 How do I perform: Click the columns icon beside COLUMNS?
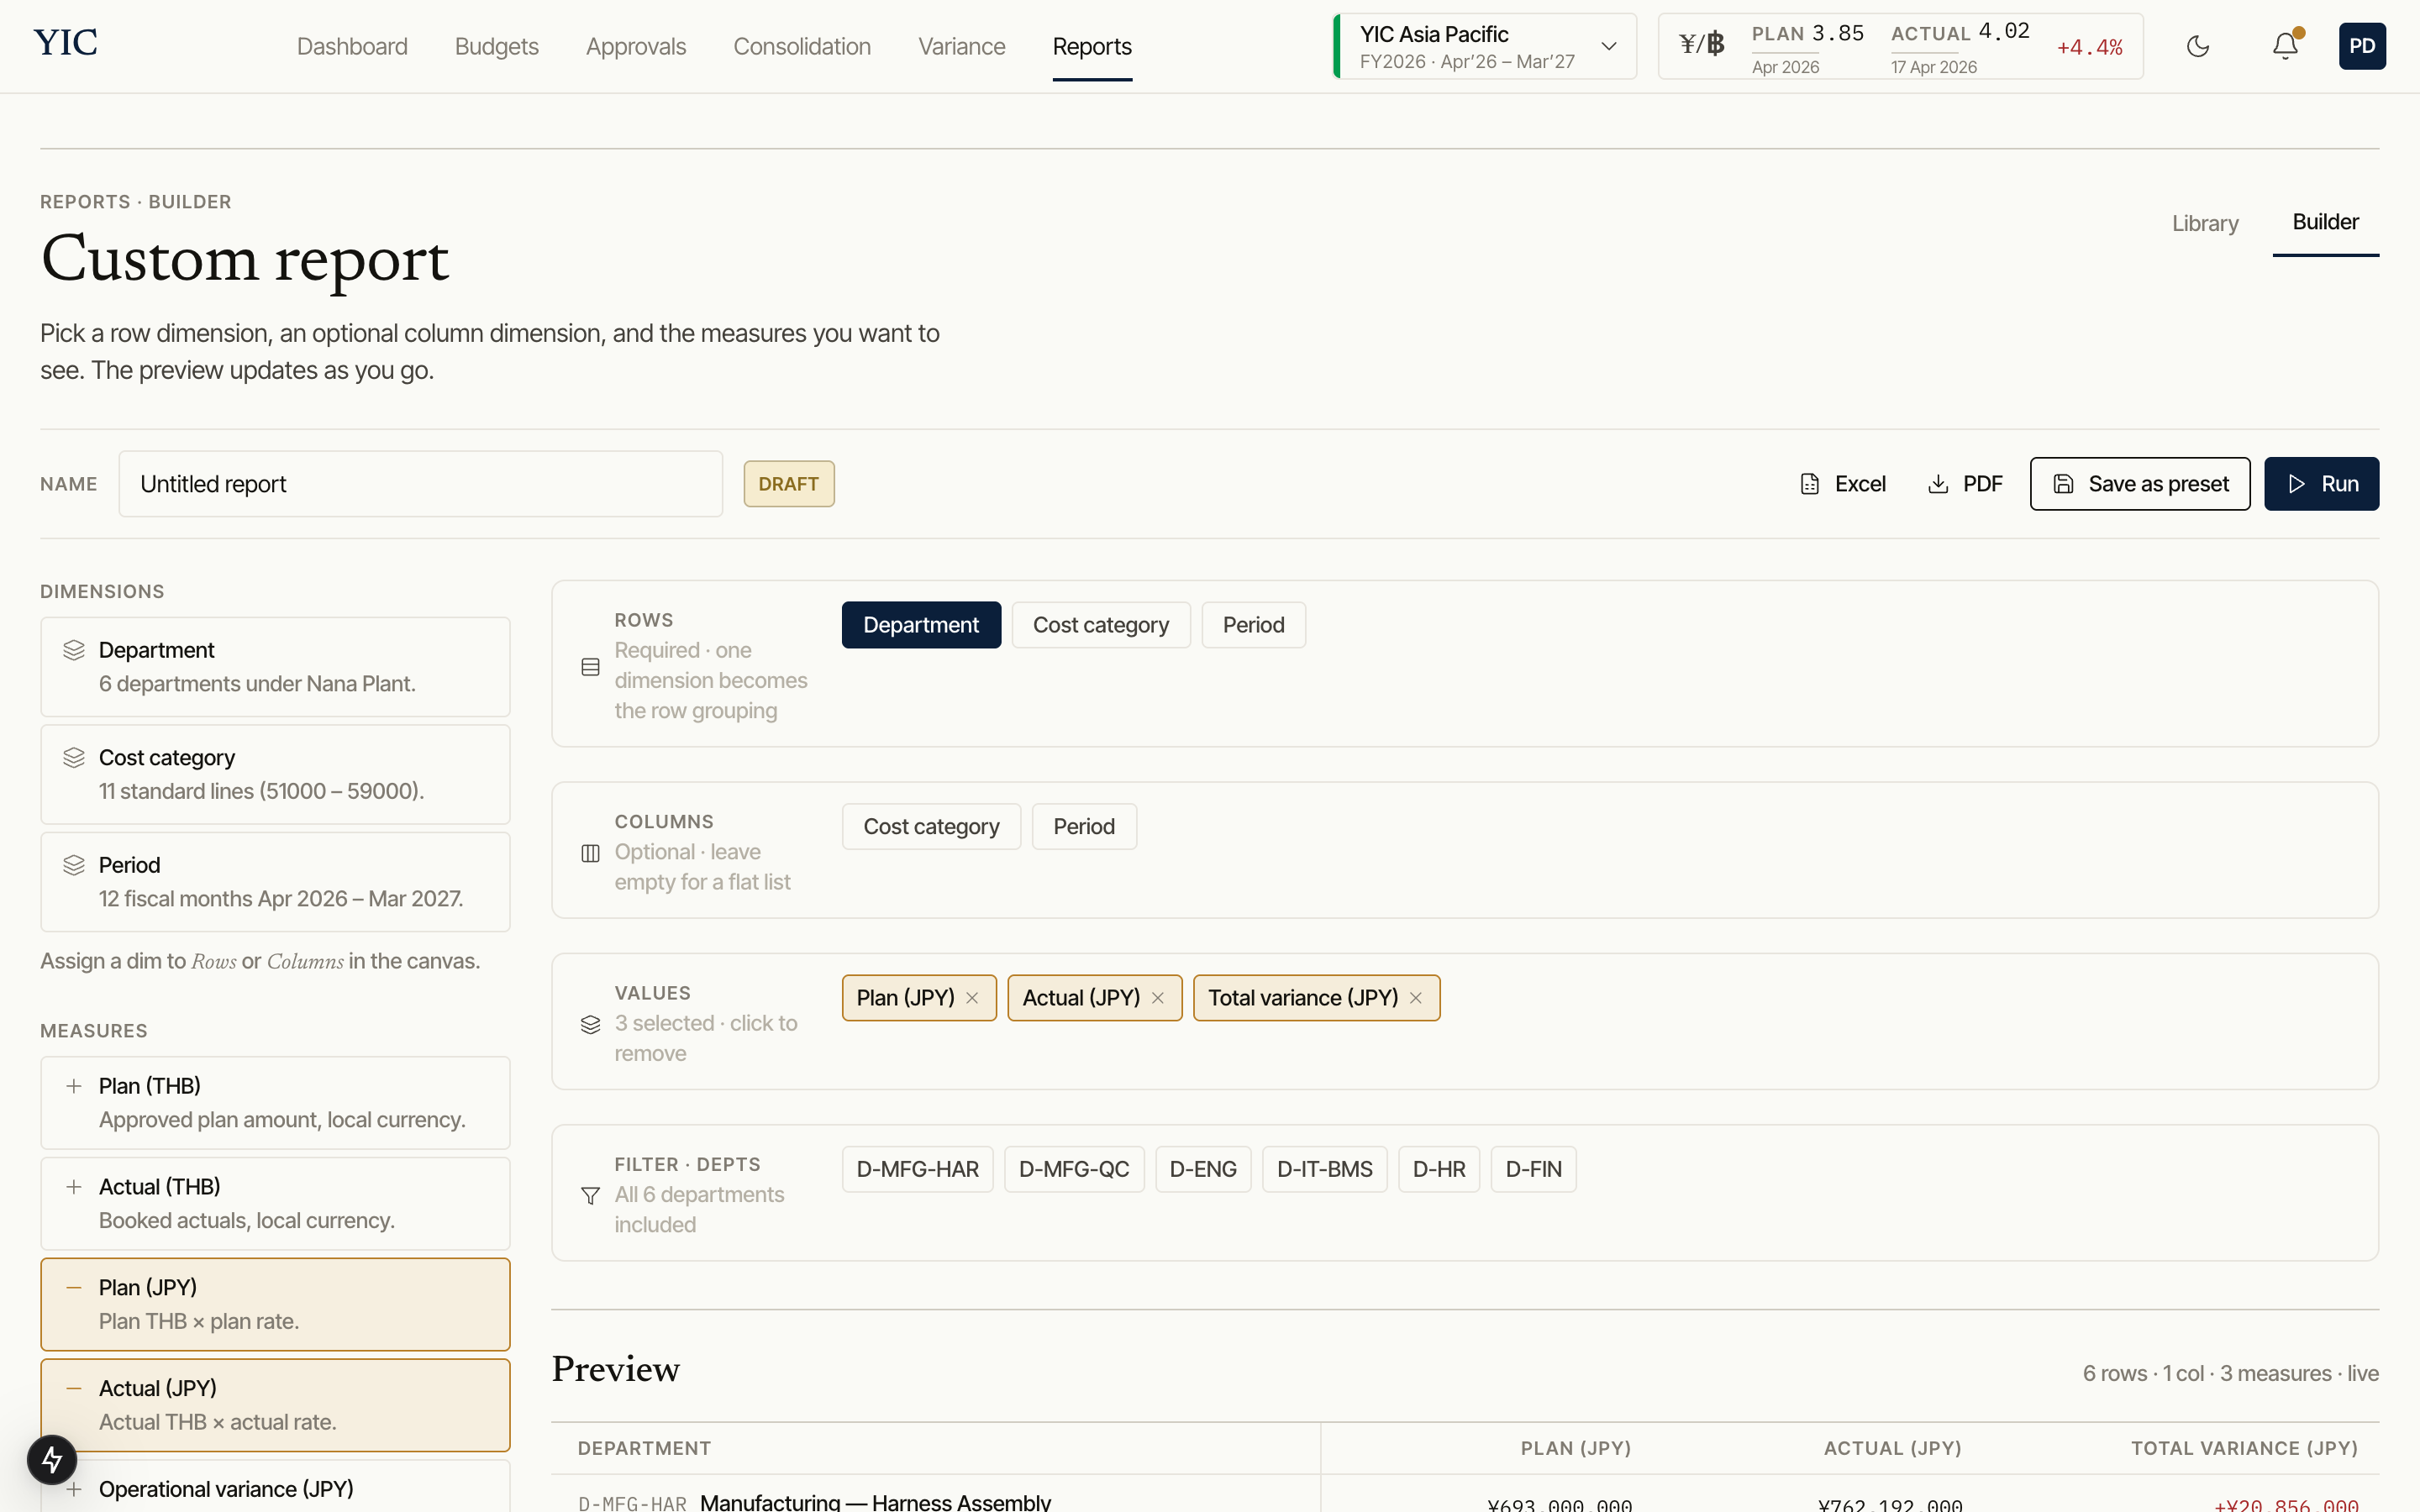(590, 853)
